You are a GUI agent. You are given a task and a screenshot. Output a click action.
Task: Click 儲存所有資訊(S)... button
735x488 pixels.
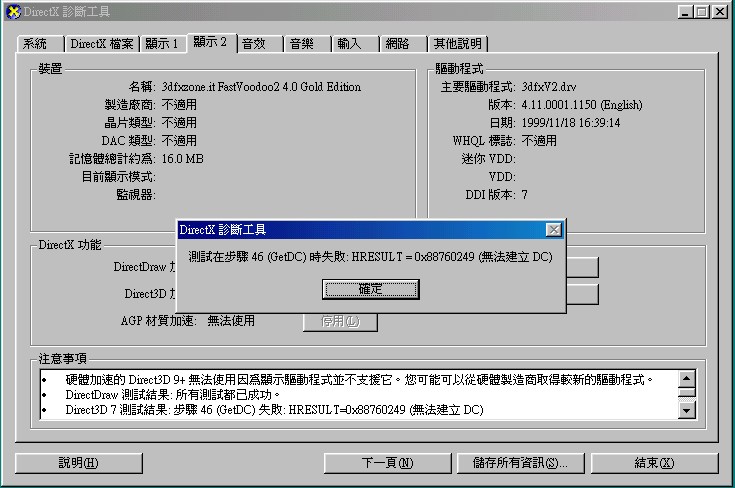click(x=520, y=463)
